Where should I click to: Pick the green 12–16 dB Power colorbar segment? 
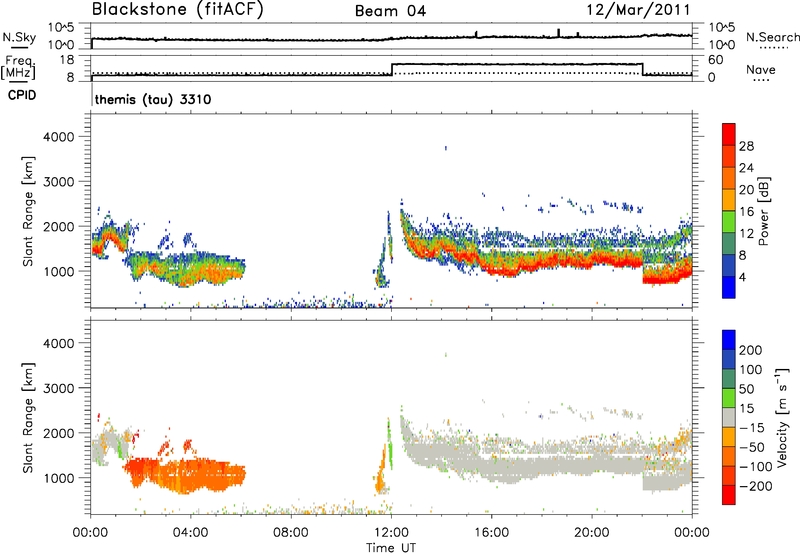(729, 221)
